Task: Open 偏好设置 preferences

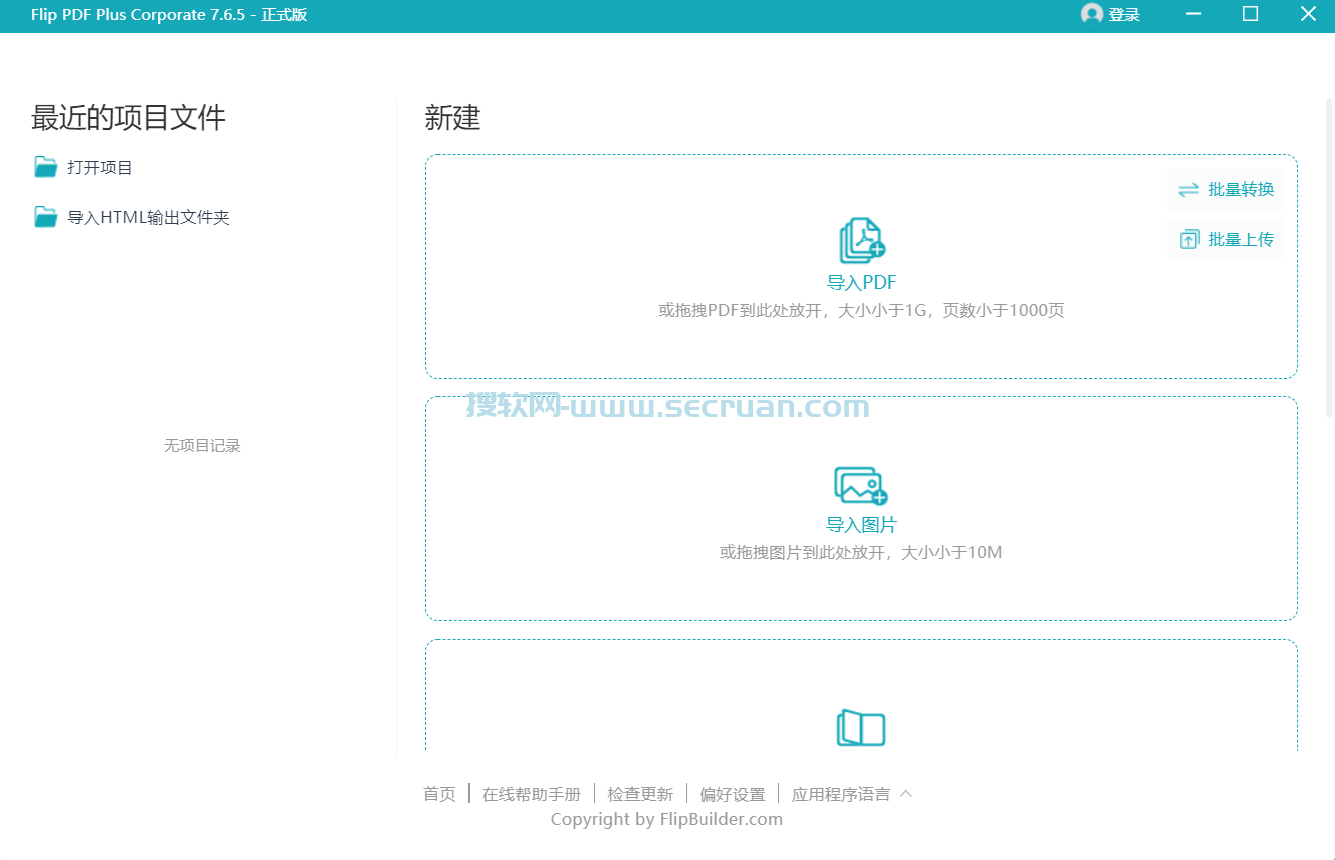Action: (732, 794)
